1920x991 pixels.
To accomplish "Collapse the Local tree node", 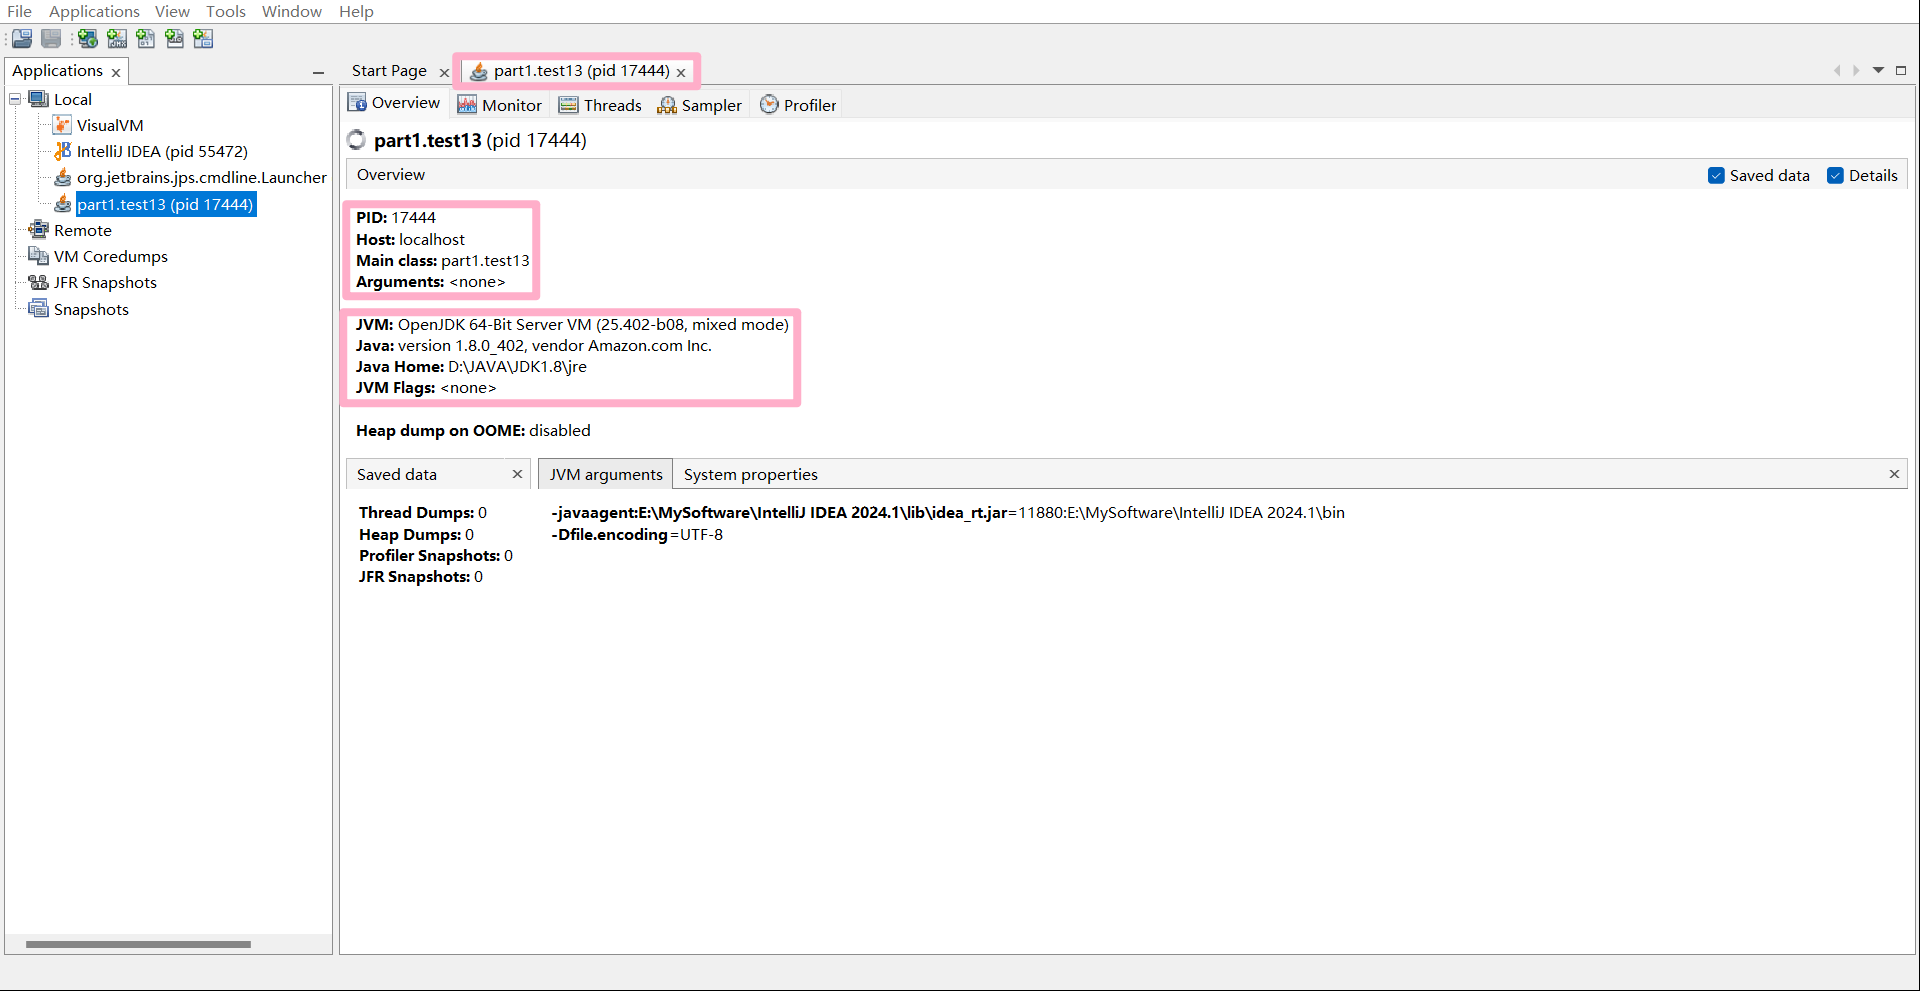I will point(15,99).
